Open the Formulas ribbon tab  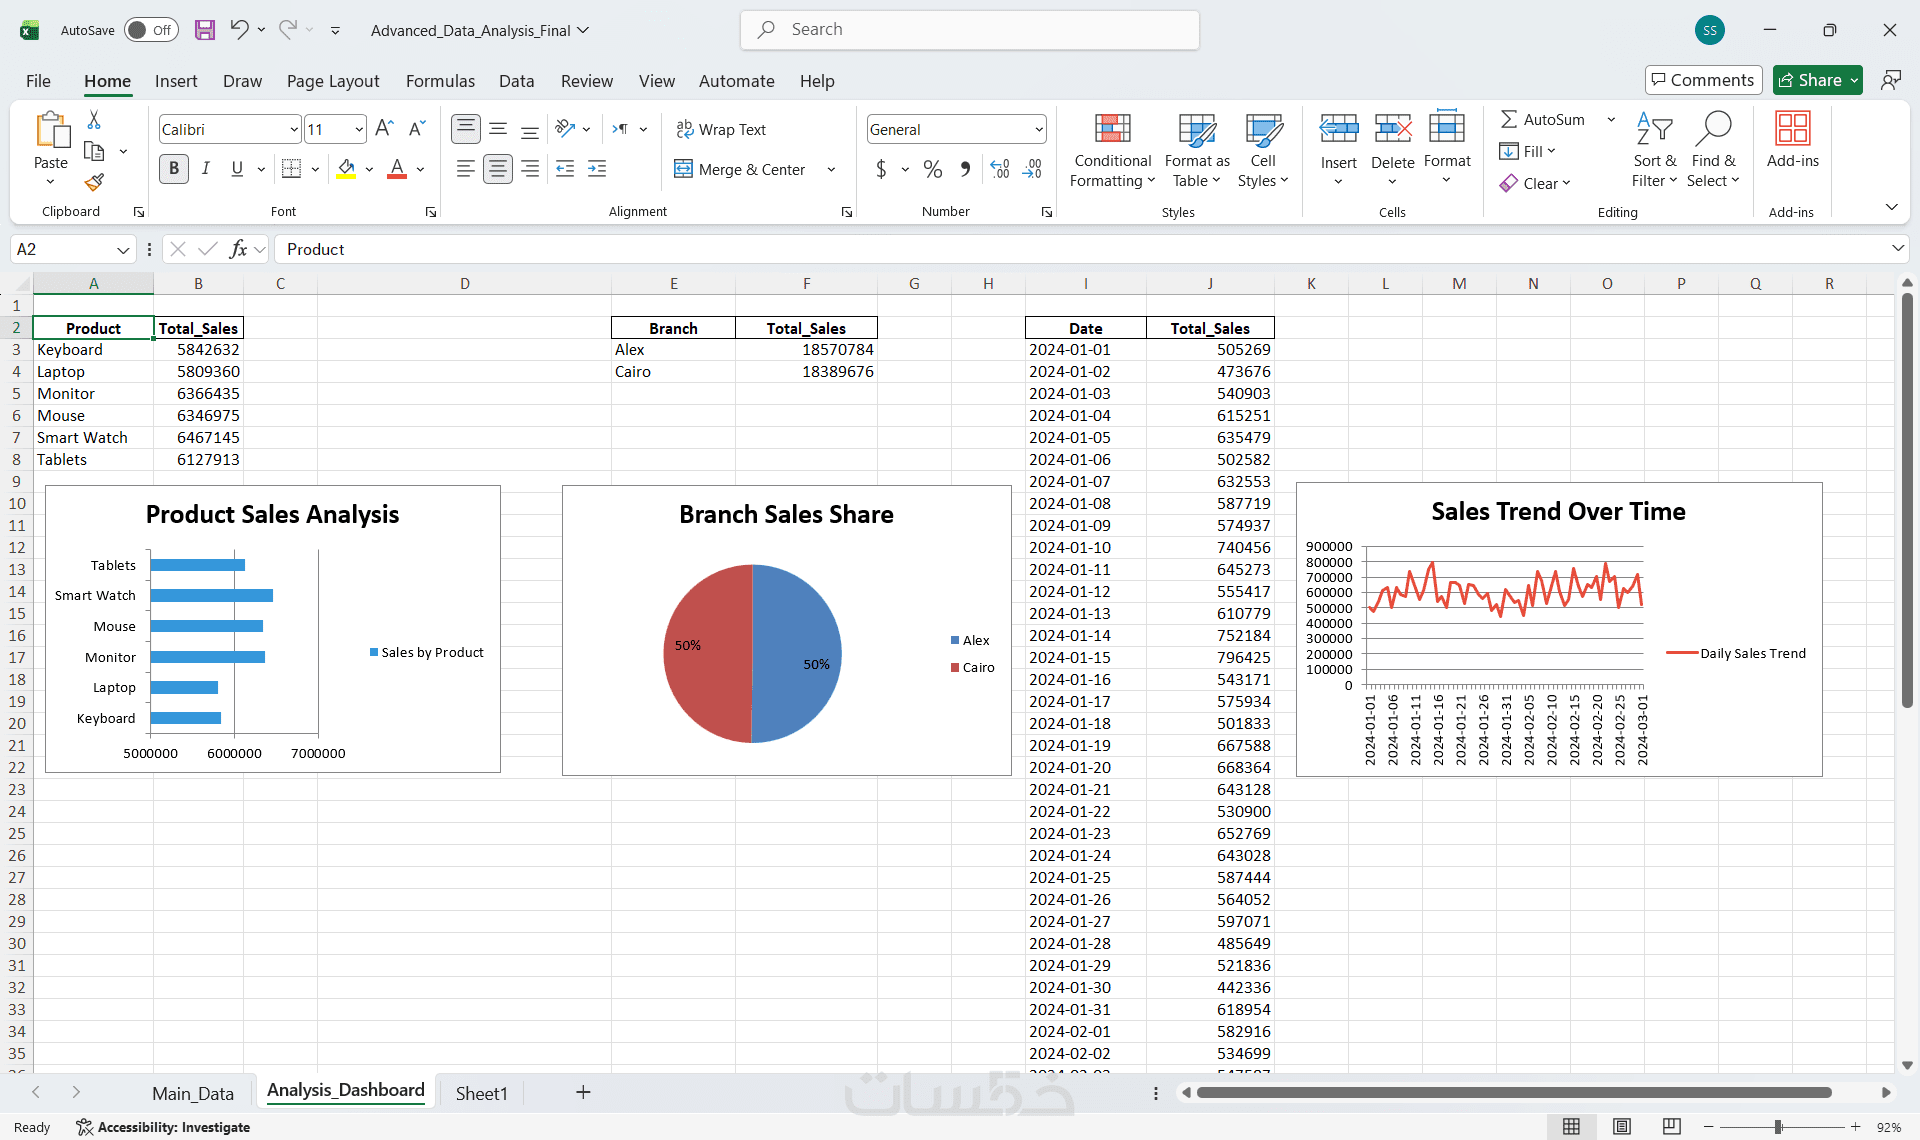click(440, 81)
